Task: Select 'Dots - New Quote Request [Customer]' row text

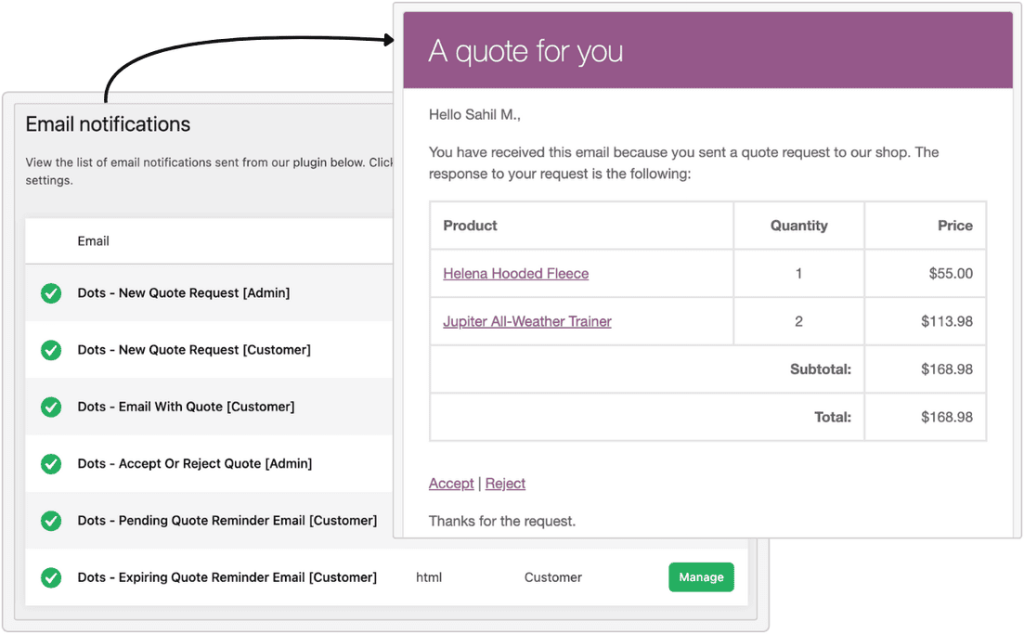Action: coord(194,350)
